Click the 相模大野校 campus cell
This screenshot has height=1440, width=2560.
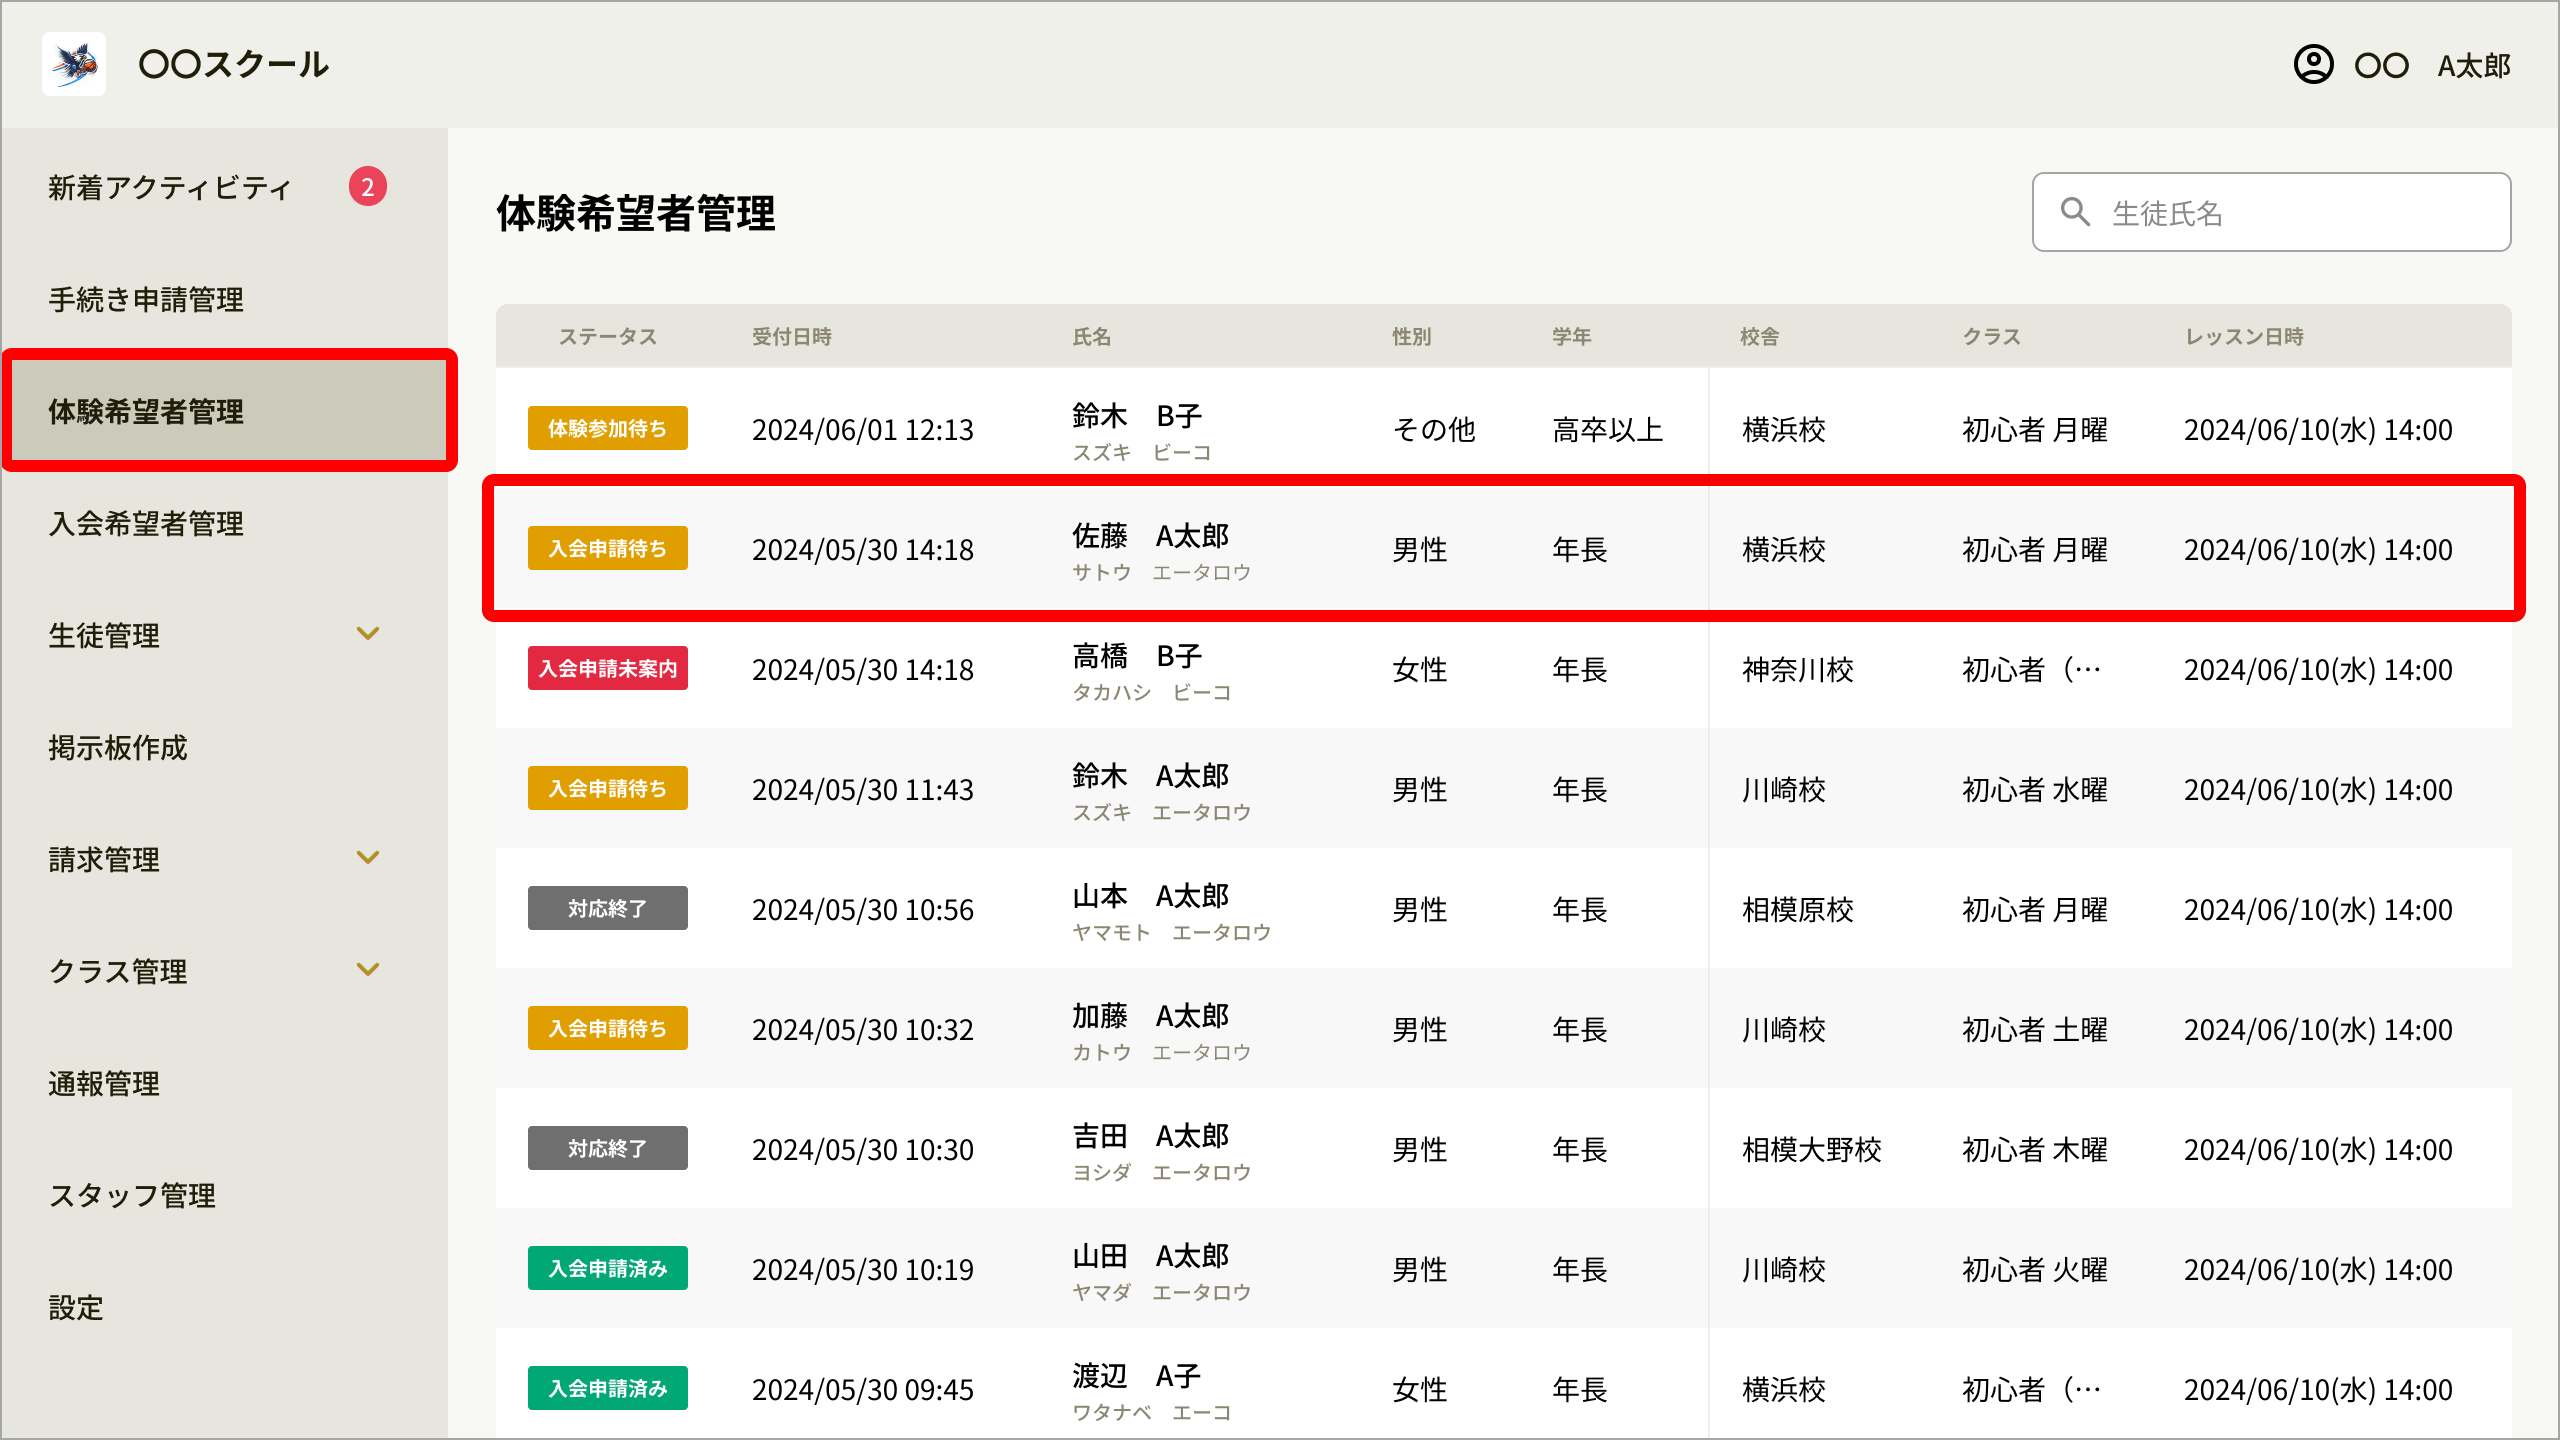pos(1812,1149)
